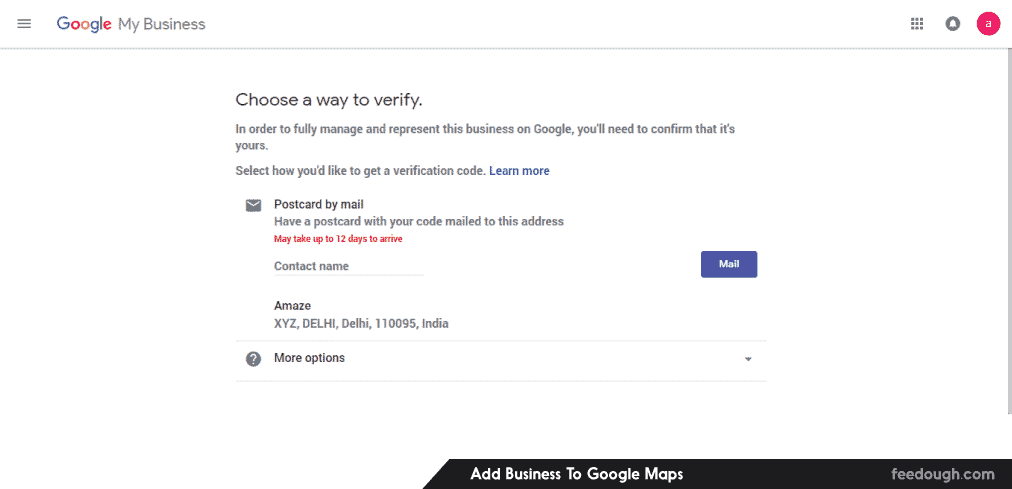Click the My Business header text

tap(162, 24)
